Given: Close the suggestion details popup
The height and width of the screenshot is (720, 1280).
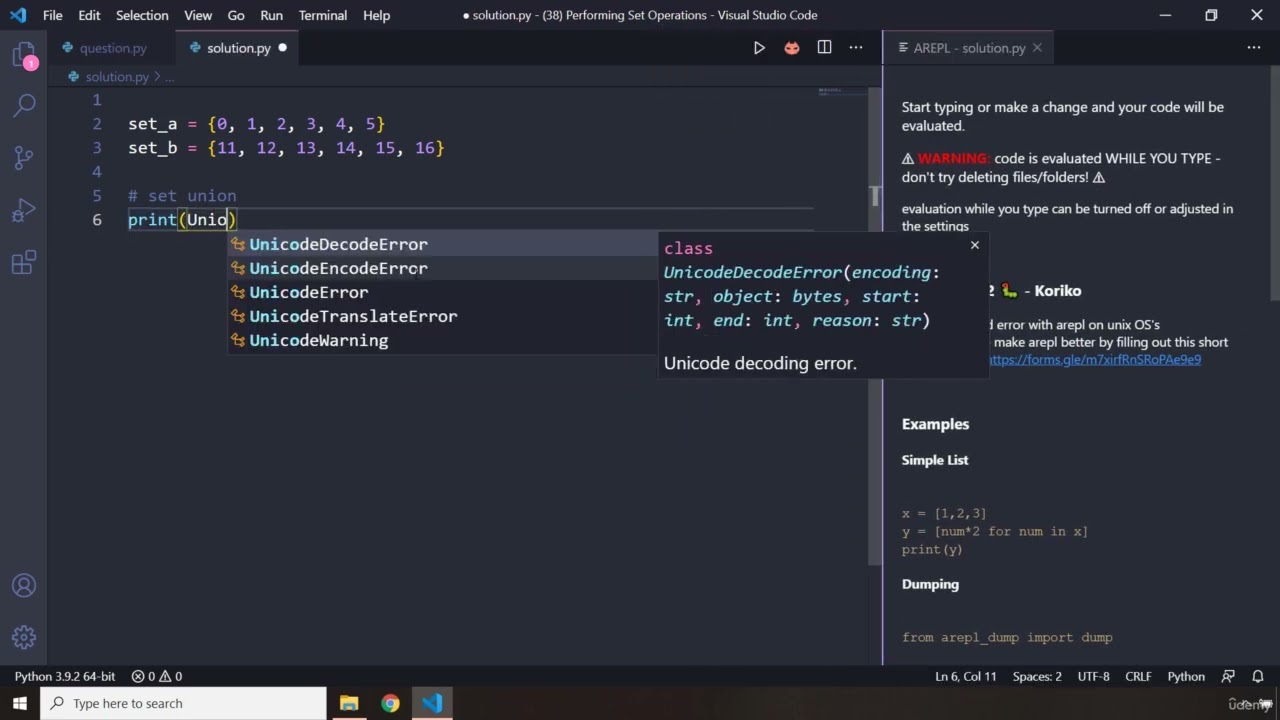Looking at the screenshot, I should pos(975,244).
